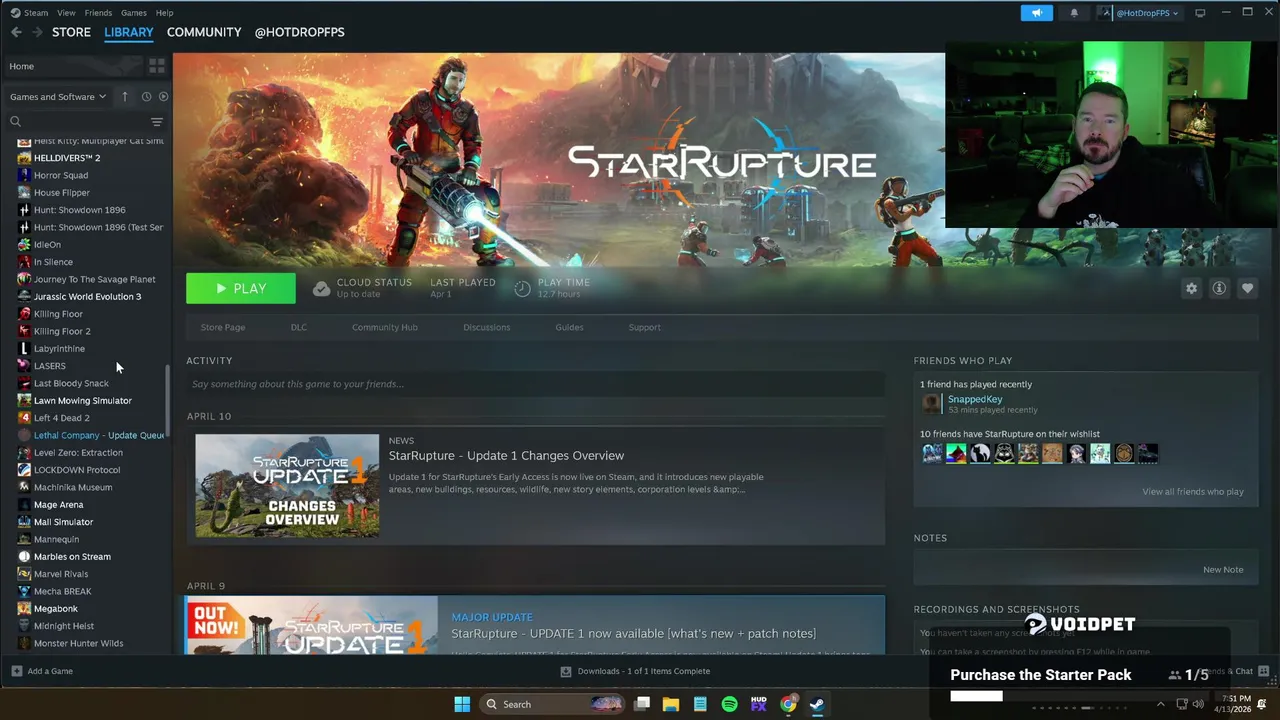The width and height of the screenshot is (1280, 720).
Task: Open the Store Page link
Action: [222, 327]
